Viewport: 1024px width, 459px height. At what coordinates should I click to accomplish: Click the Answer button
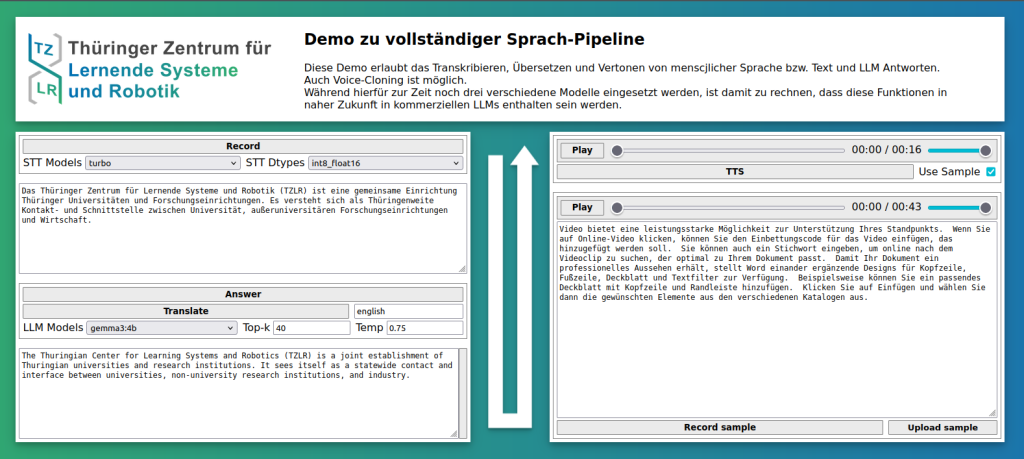243,294
